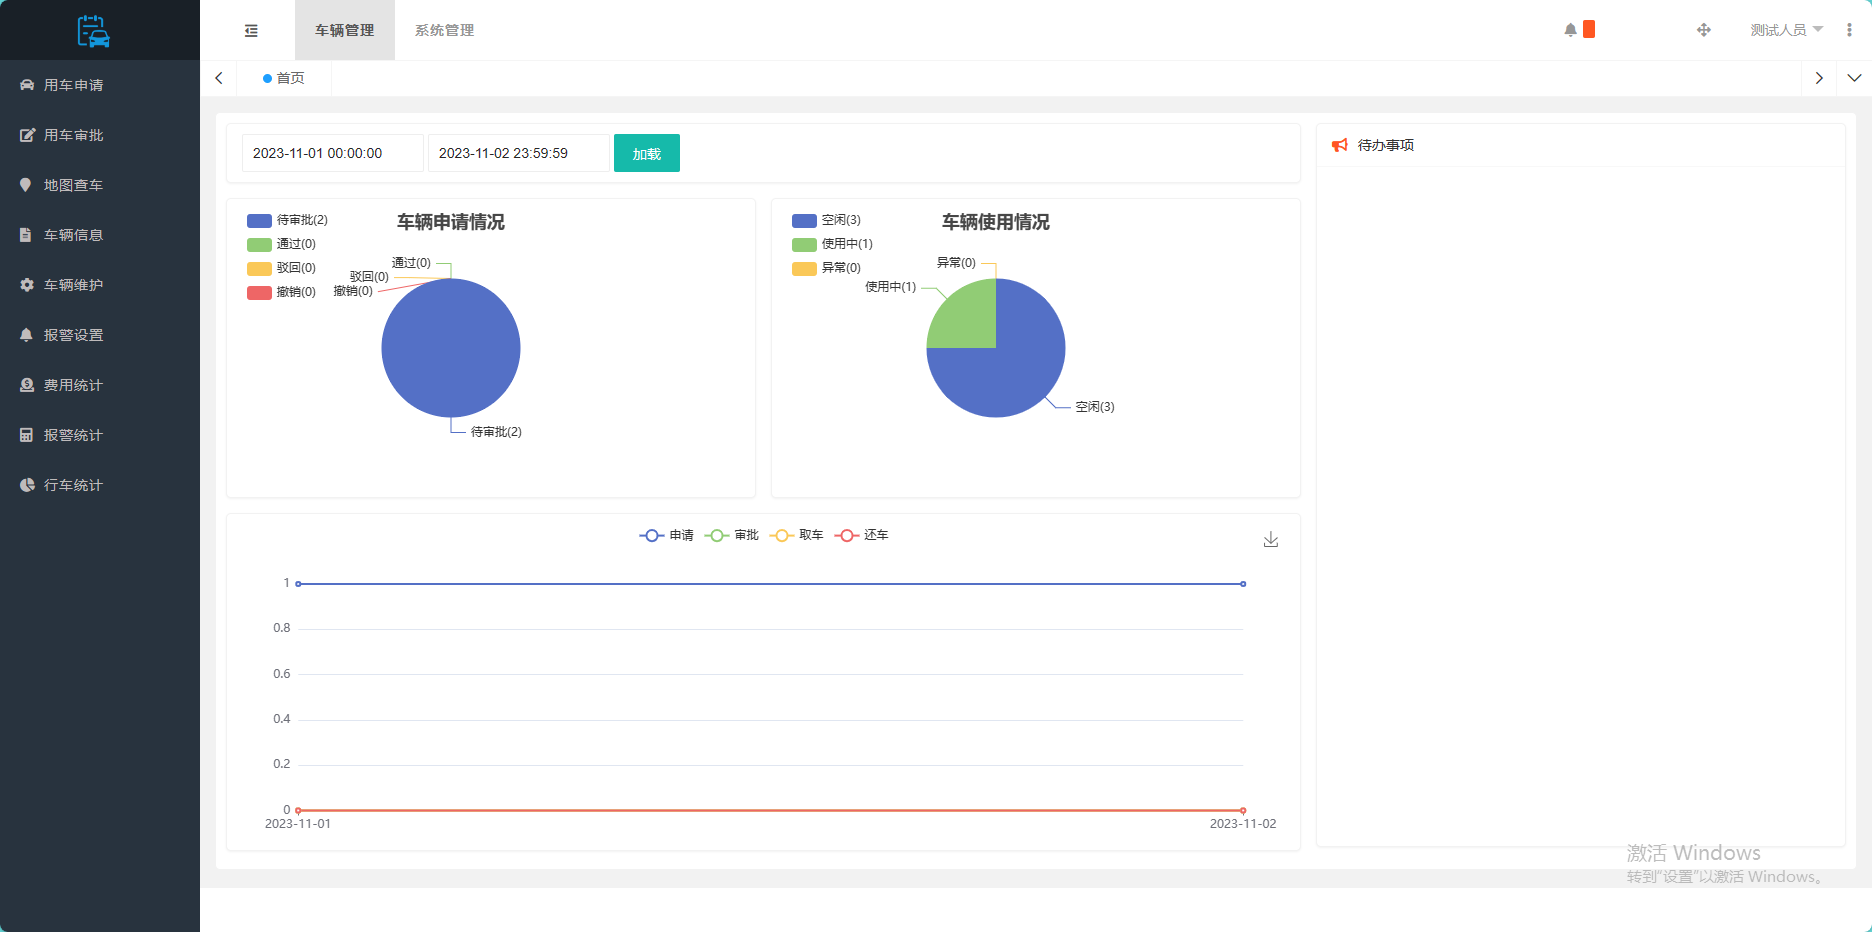The image size is (1872, 932).
Task: Toggle 通过(0) legend in application chart
Action: (281, 244)
